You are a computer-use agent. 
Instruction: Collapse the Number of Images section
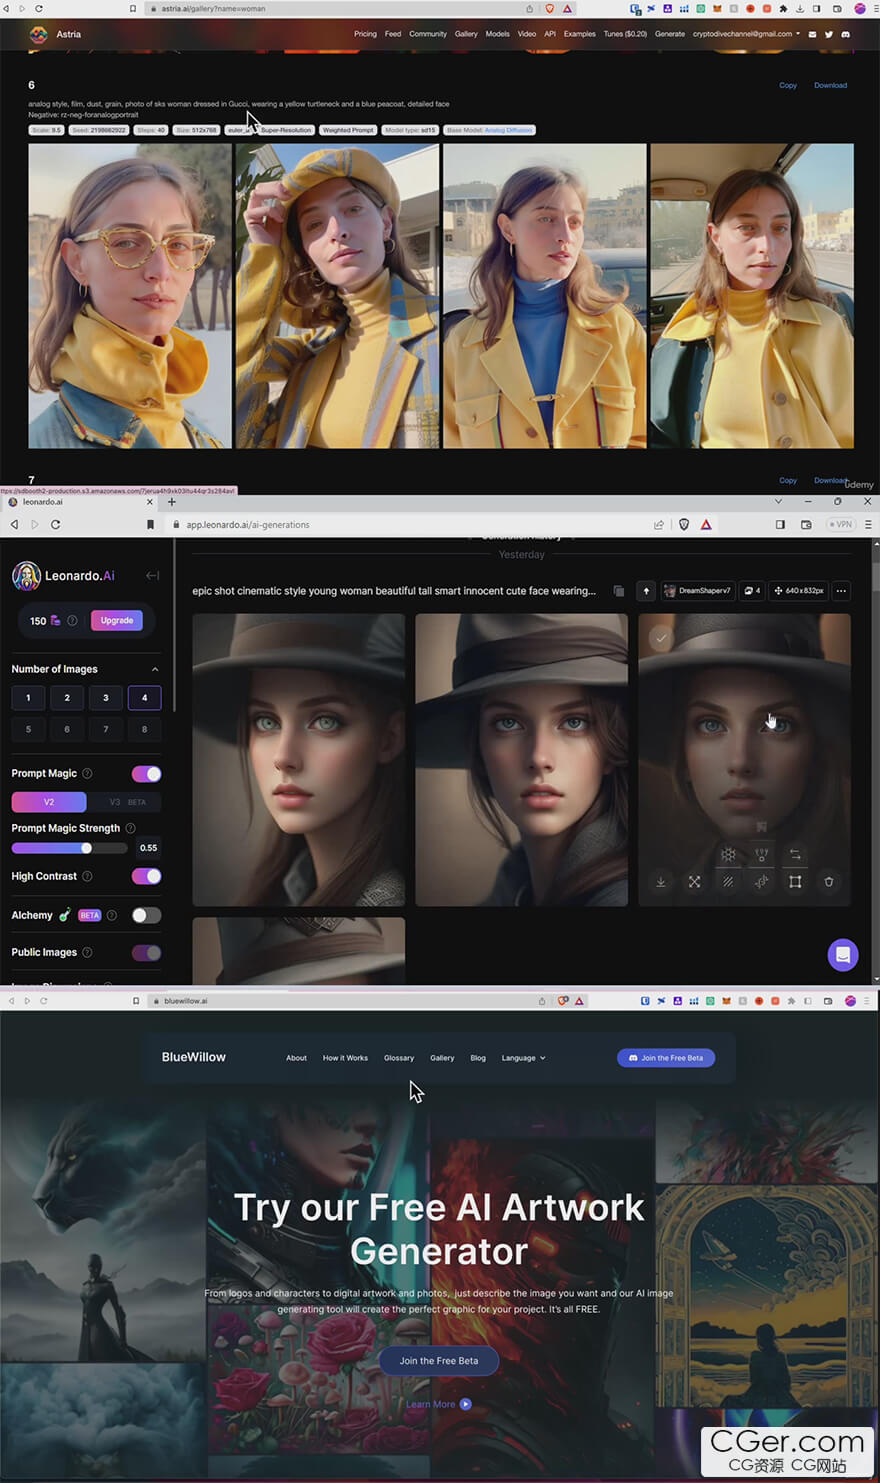point(155,669)
